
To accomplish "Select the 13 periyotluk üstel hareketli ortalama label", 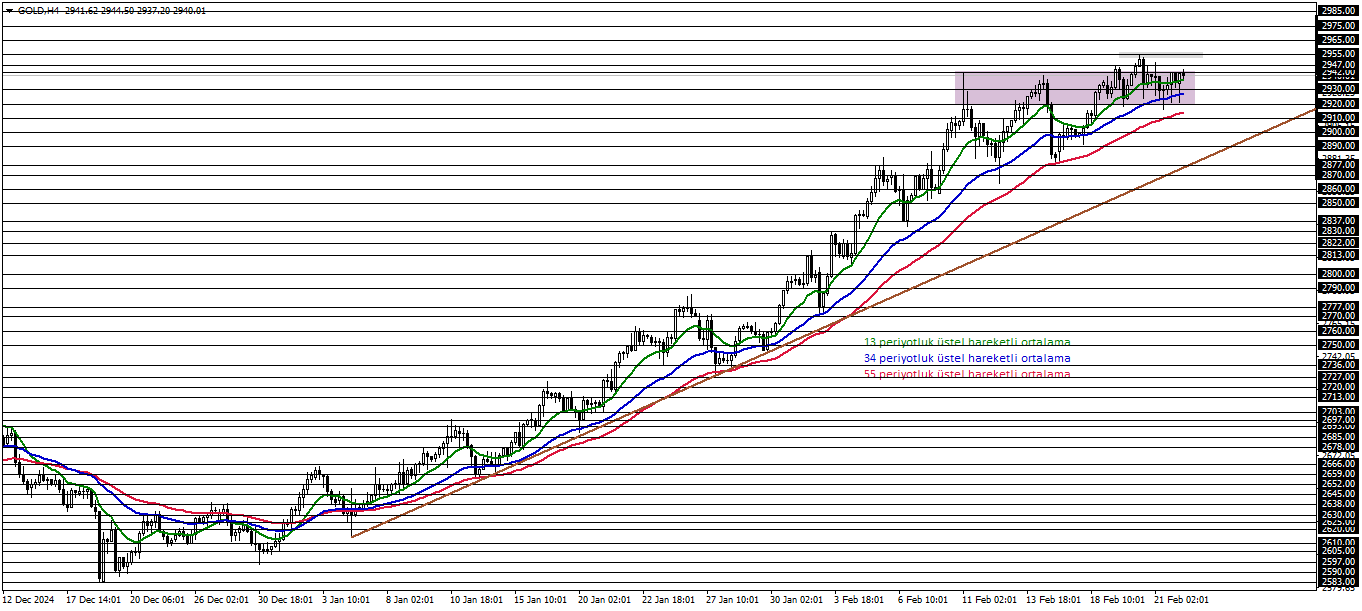I will click(967, 342).
